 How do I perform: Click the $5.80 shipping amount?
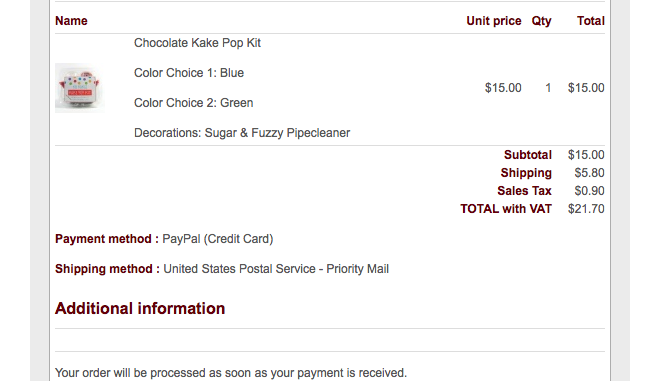[x=589, y=173]
